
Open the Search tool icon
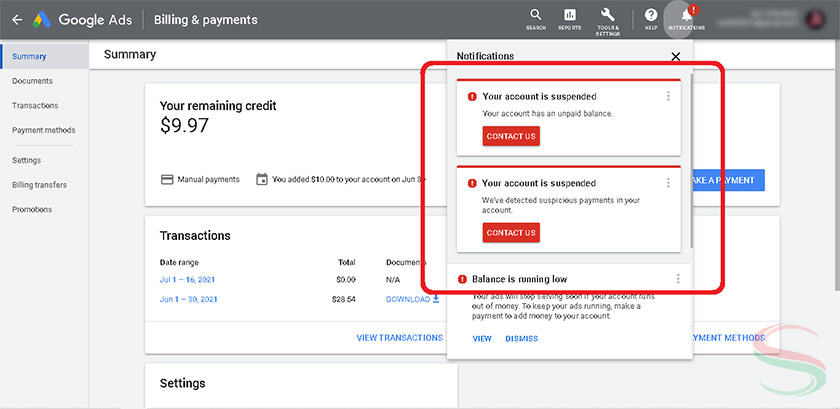[x=536, y=16]
